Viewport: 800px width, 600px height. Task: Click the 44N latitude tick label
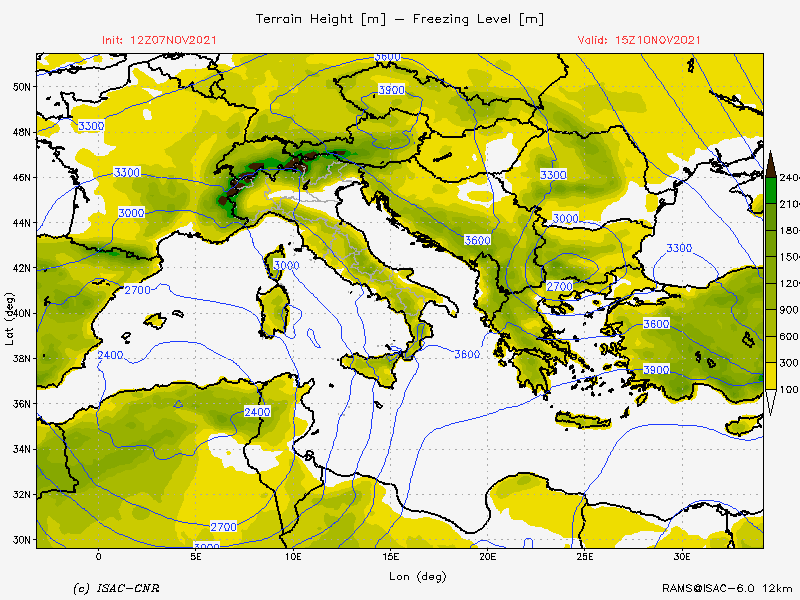[x=21, y=223]
